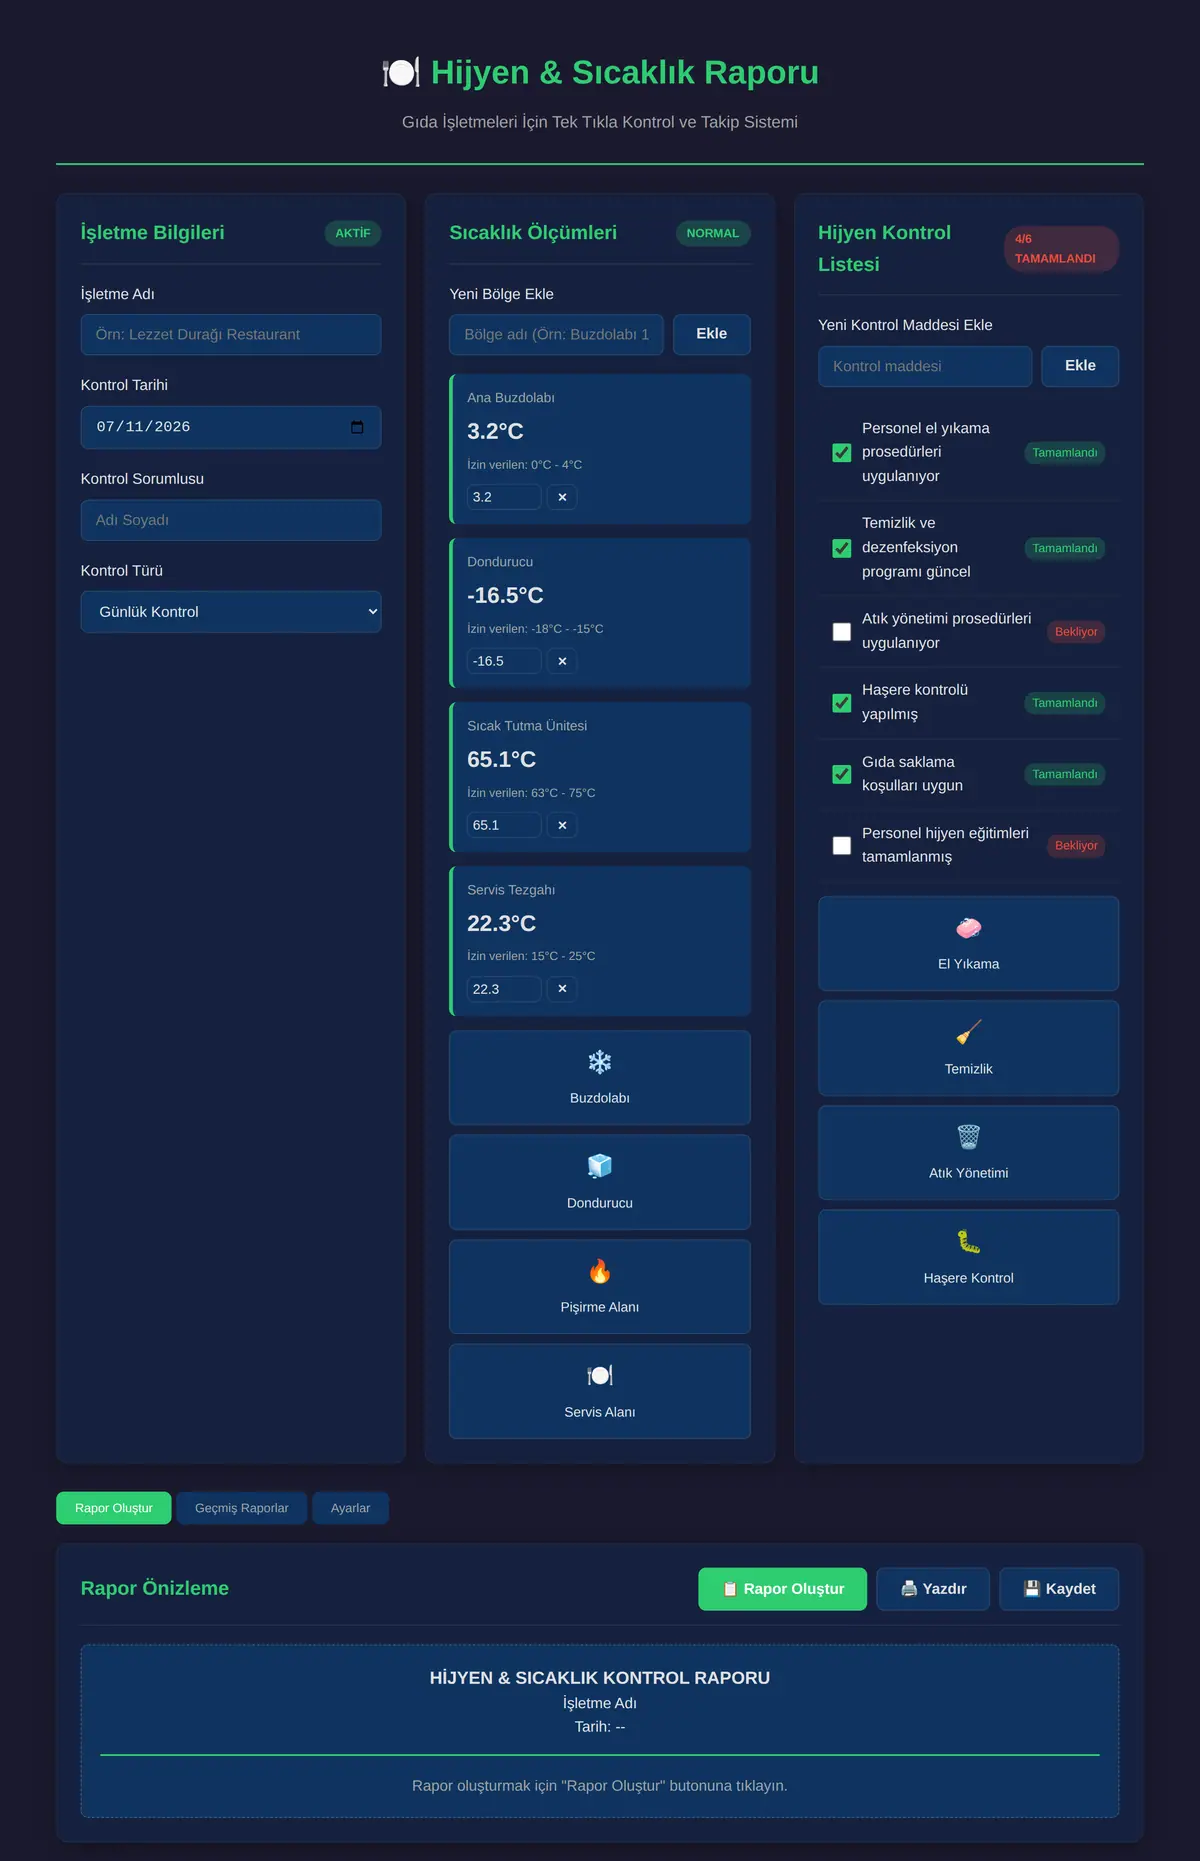Click Ekle next to the Bölge adı field
The image size is (1200, 1861).
(712, 334)
